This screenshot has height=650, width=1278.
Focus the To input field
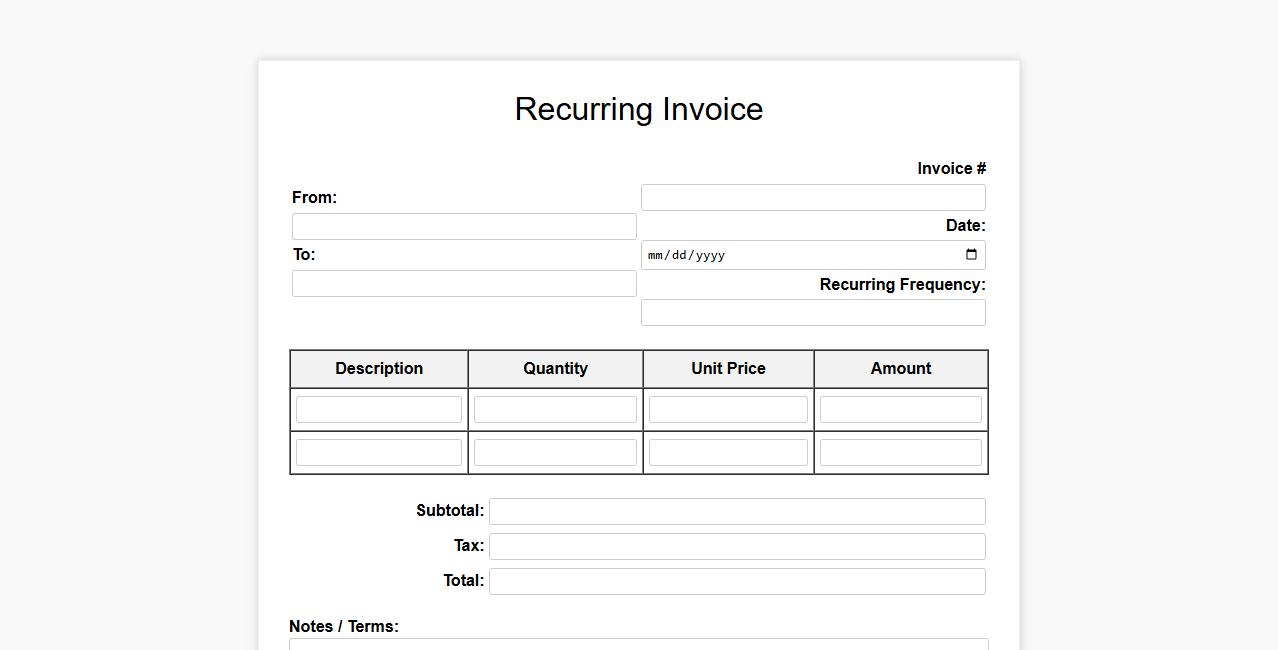(464, 283)
